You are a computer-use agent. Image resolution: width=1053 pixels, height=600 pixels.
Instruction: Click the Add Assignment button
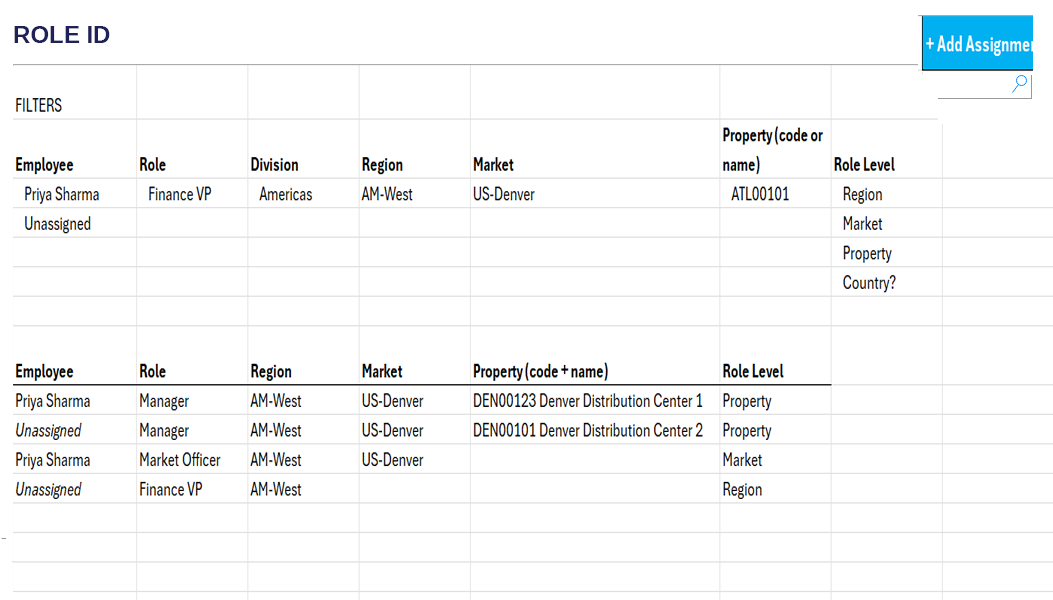point(977,43)
